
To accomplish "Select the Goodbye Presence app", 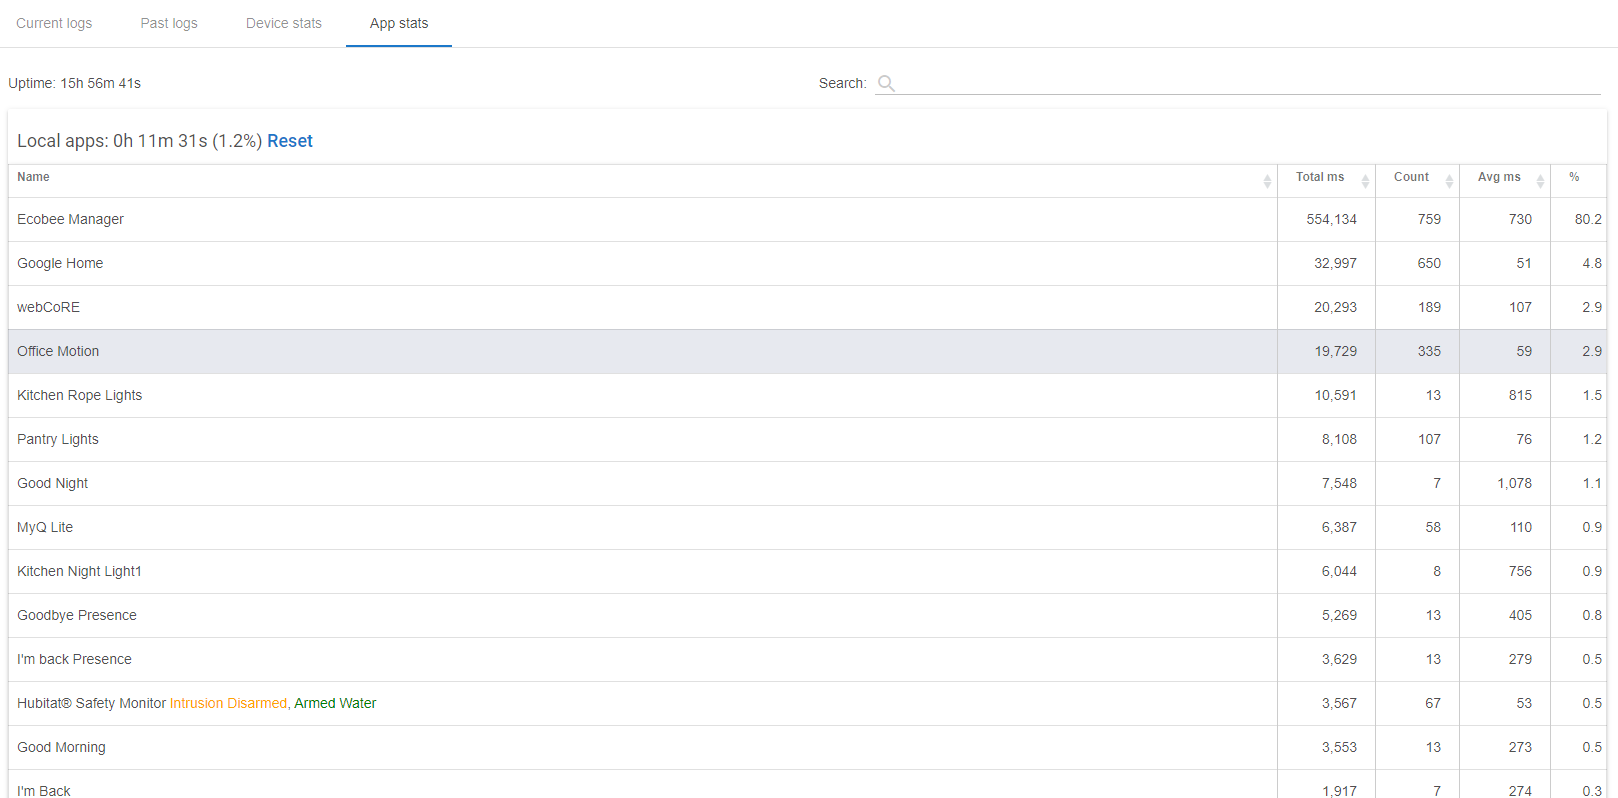I will 77,615.
